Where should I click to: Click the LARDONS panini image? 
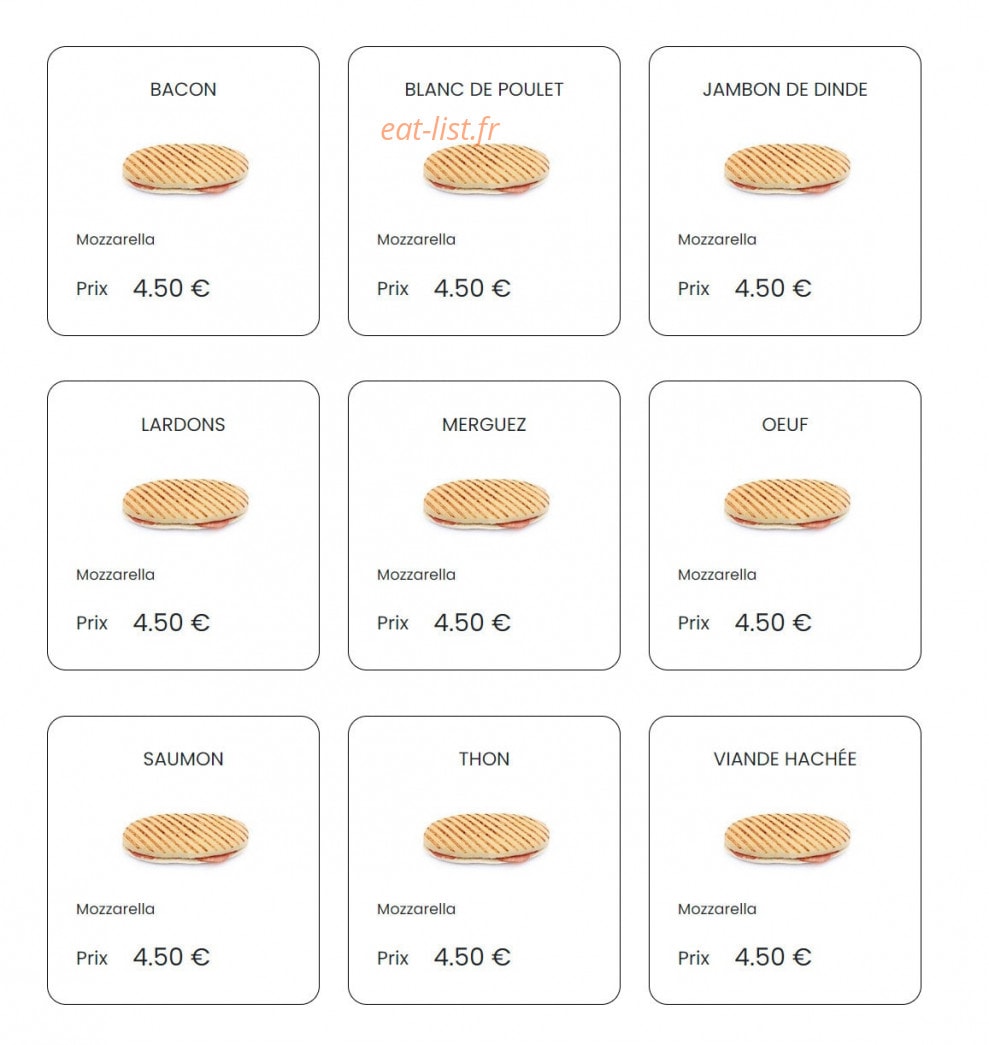pos(185,504)
